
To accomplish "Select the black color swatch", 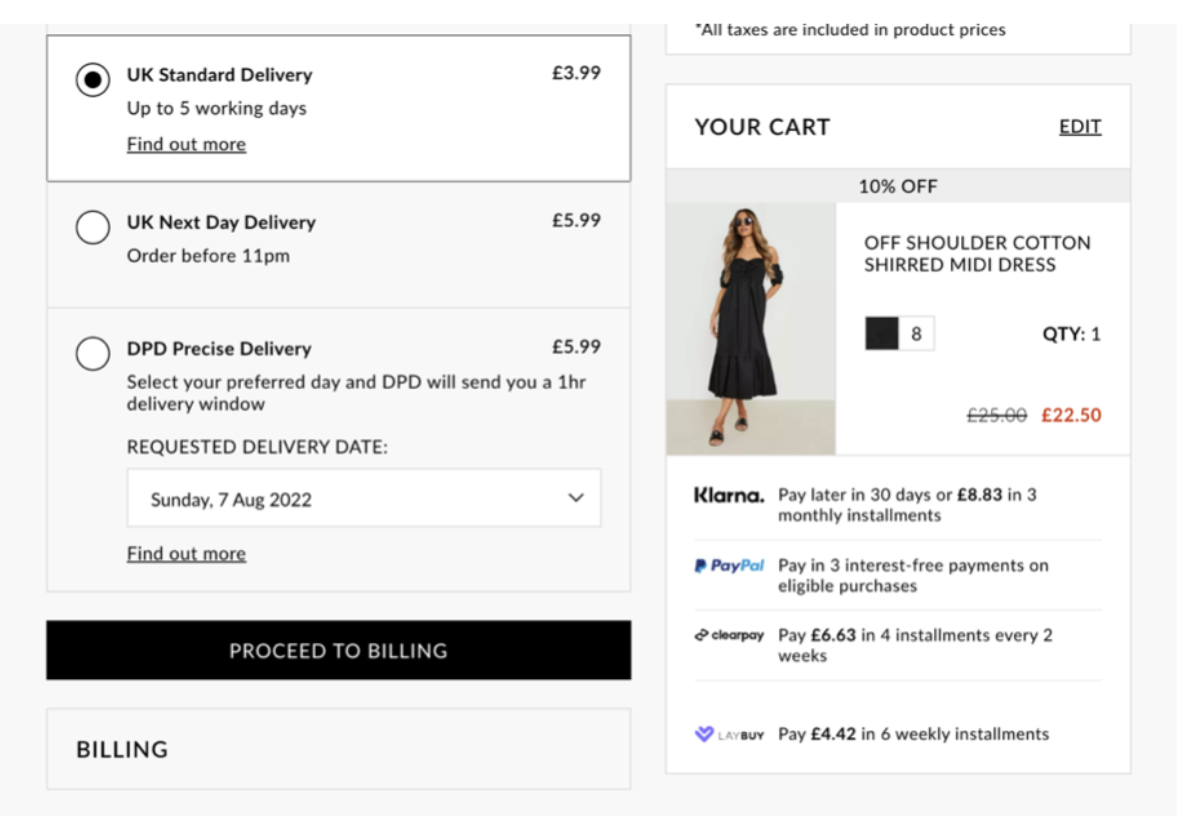I will click(883, 333).
